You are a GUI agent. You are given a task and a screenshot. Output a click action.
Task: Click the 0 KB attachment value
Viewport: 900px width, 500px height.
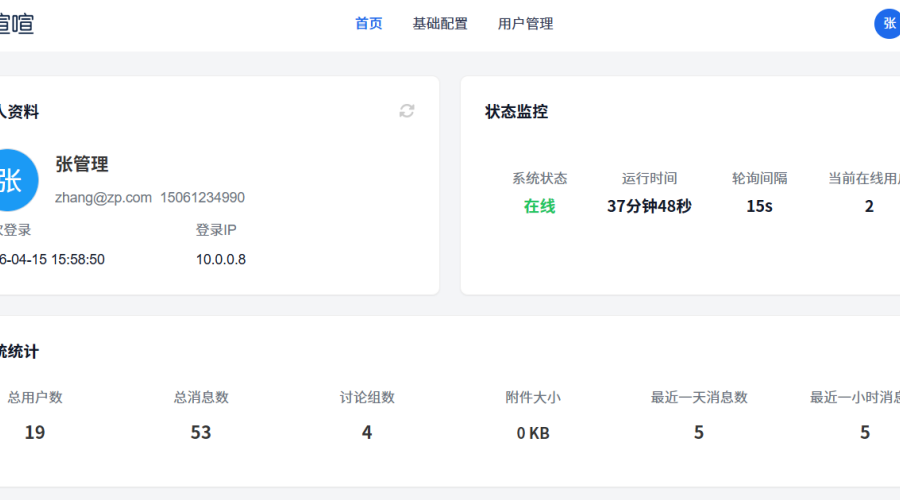(533, 433)
